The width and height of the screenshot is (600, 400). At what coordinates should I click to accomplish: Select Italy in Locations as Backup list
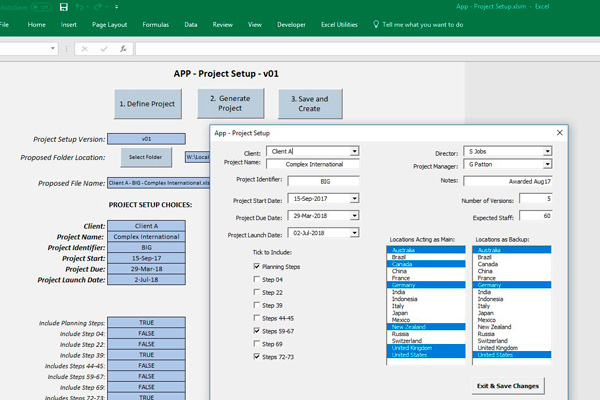(x=512, y=306)
